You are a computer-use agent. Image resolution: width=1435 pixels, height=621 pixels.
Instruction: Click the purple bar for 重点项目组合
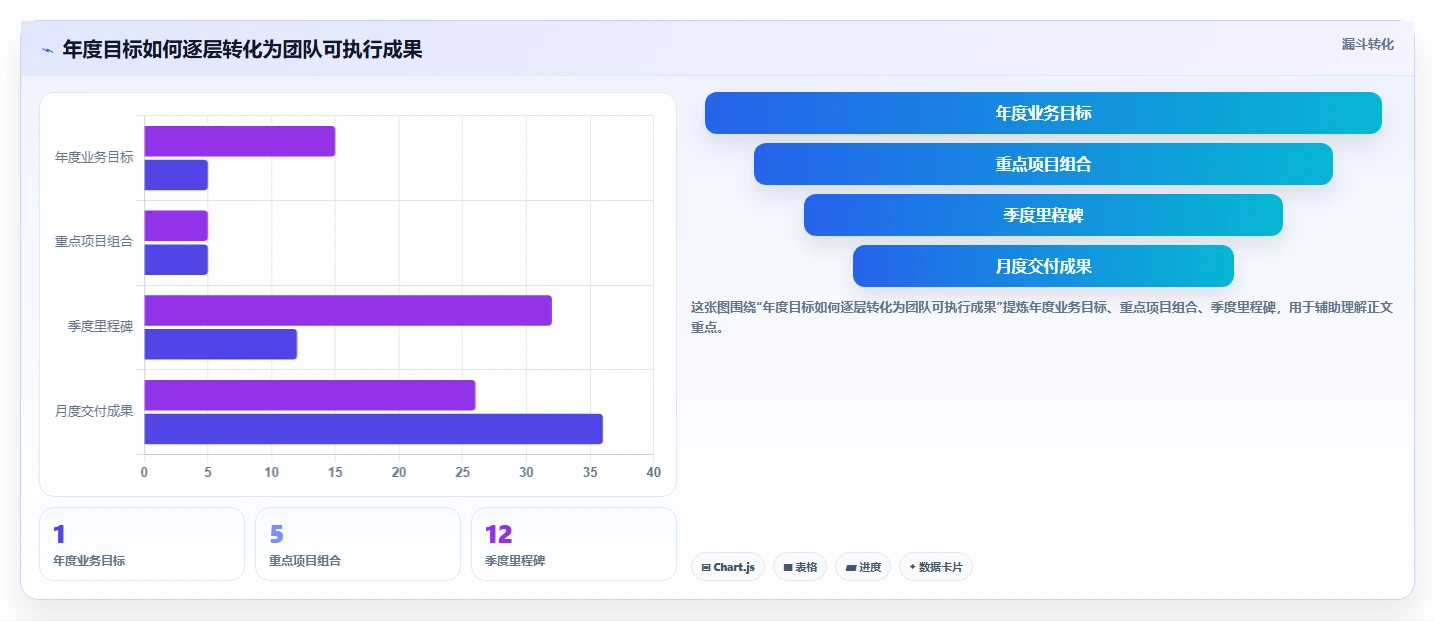point(176,226)
